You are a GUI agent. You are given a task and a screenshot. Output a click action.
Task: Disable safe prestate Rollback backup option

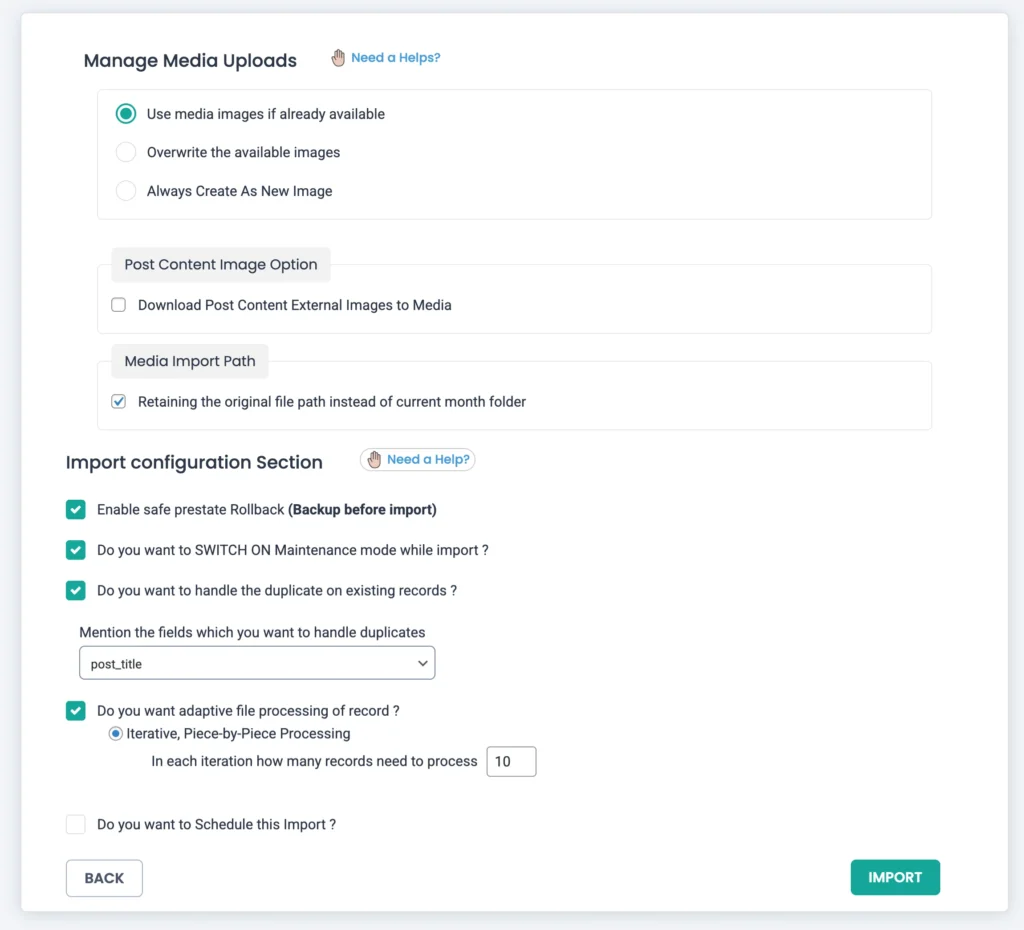pyautogui.click(x=75, y=509)
